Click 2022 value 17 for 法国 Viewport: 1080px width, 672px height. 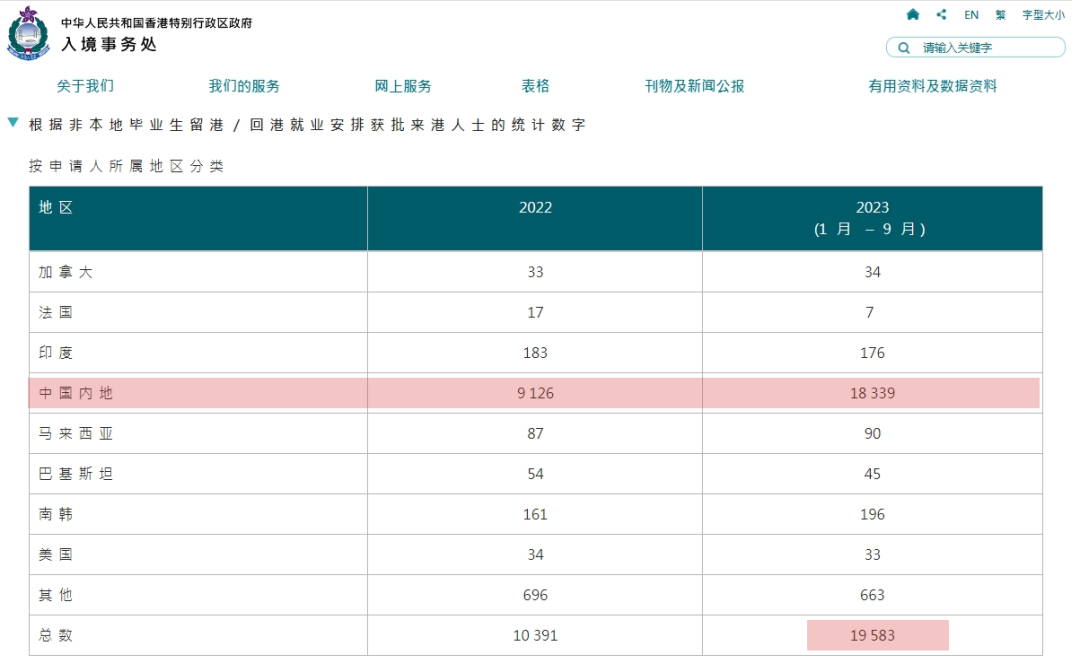pyautogui.click(x=535, y=313)
